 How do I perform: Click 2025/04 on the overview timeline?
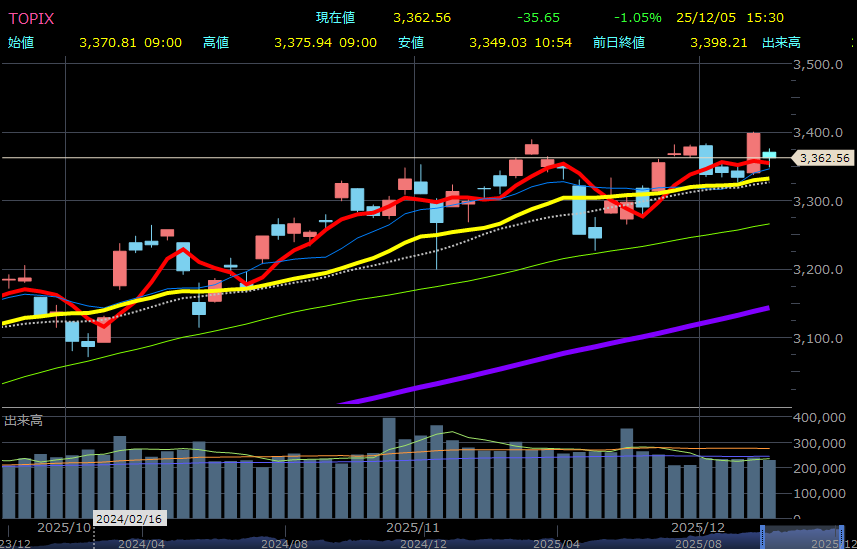tap(557, 543)
